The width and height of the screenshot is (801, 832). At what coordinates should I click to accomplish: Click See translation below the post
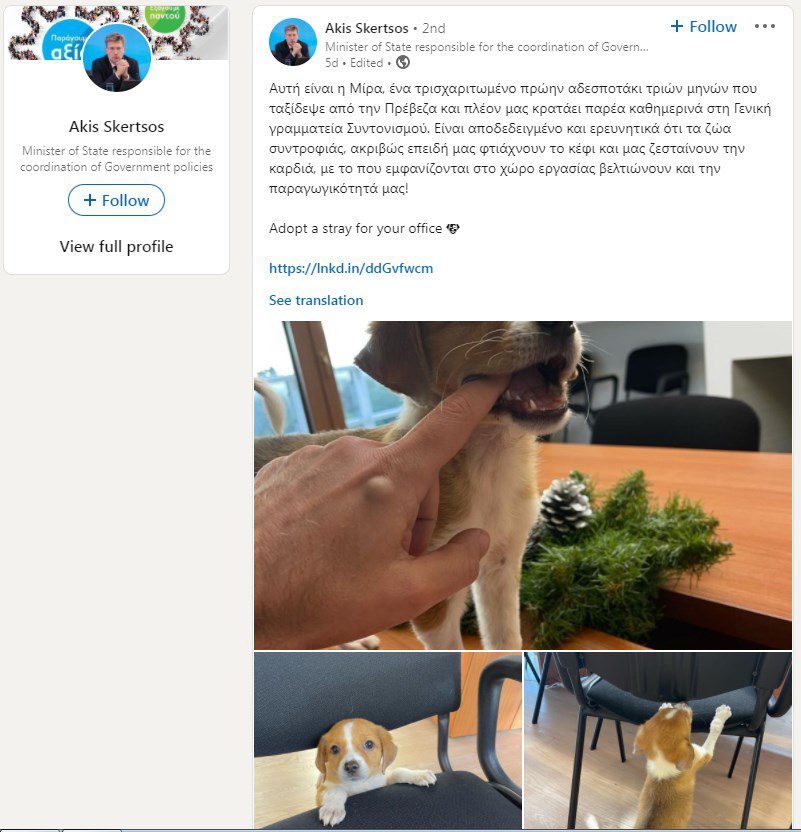point(316,300)
